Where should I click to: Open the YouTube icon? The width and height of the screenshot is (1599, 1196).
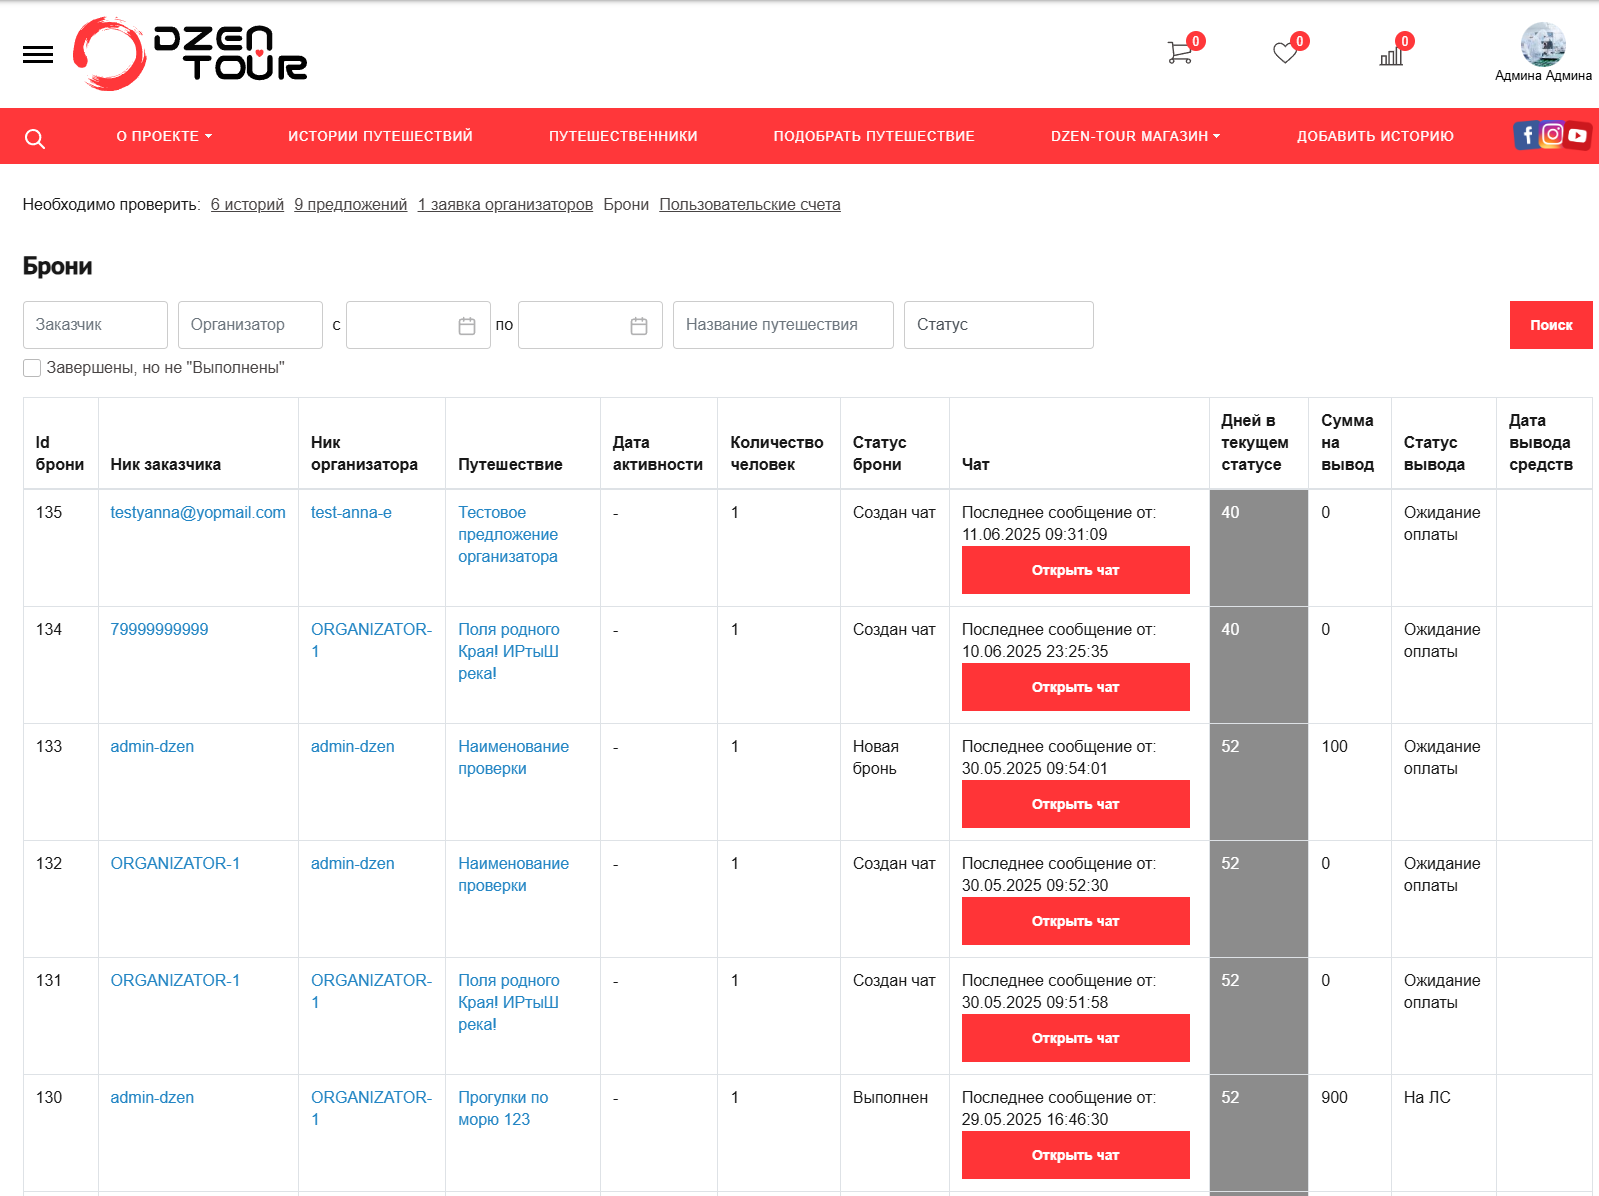(x=1578, y=135)
